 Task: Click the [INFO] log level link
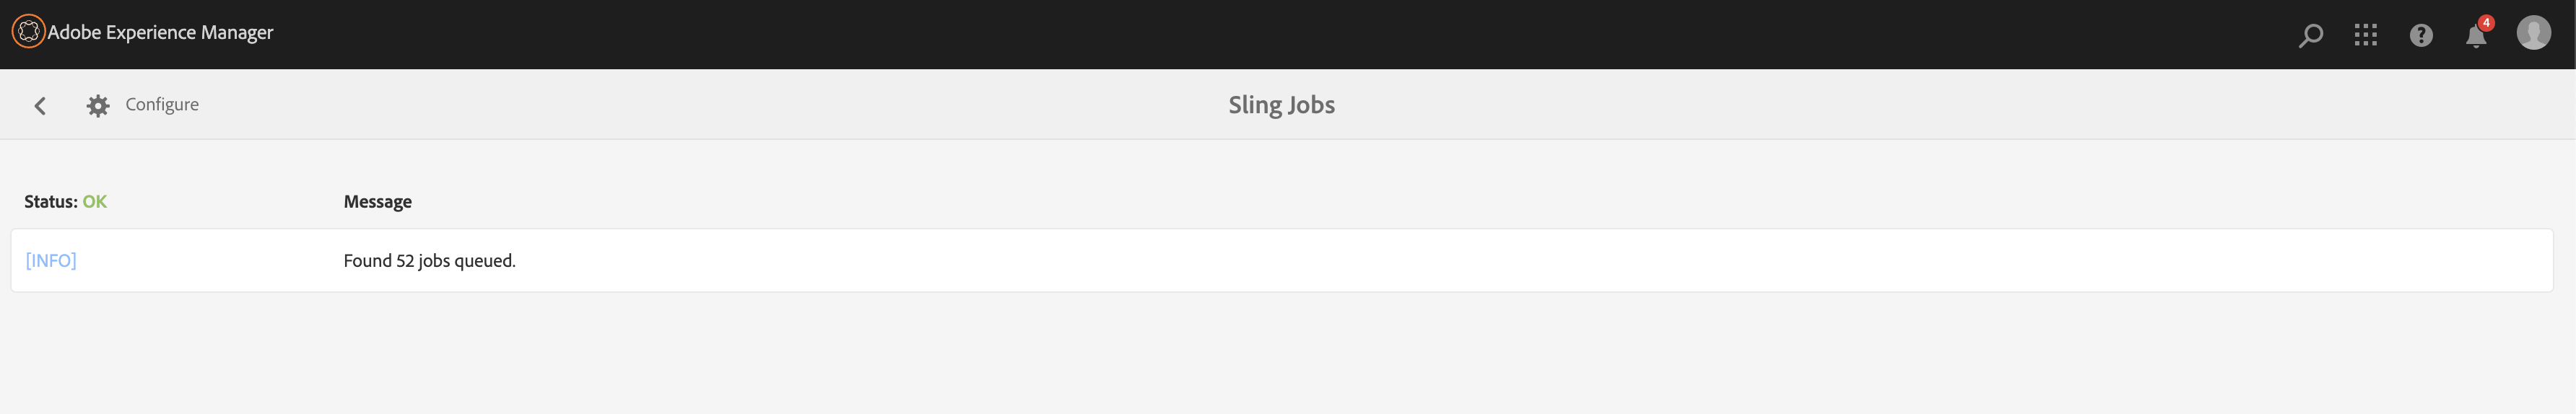click(x=51, y=261)
